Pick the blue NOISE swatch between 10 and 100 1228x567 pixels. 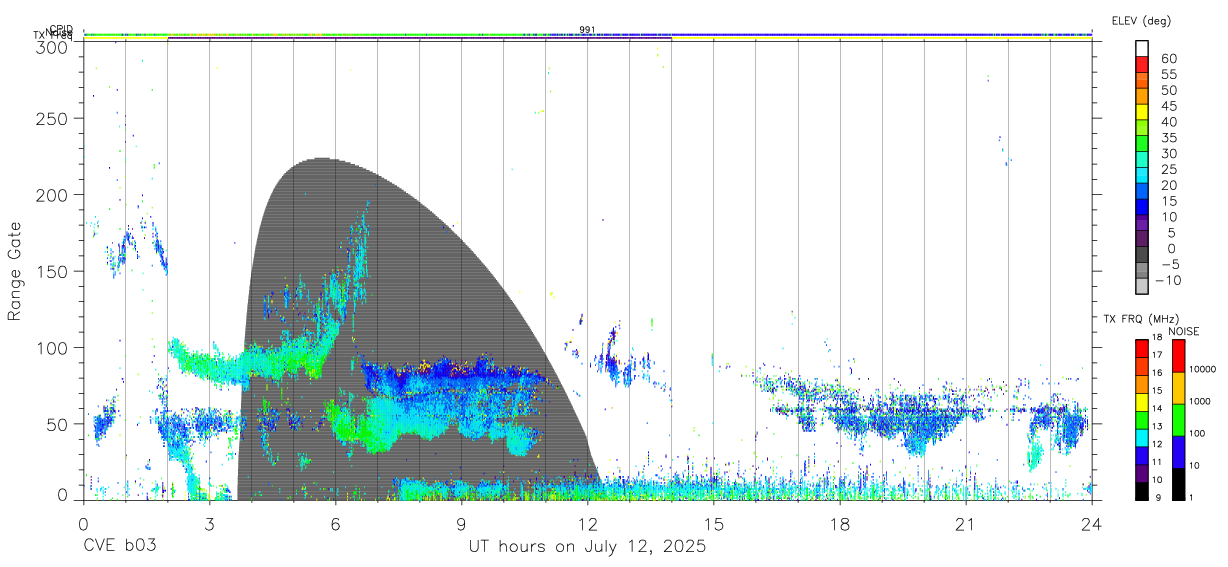coord(1178,451)
